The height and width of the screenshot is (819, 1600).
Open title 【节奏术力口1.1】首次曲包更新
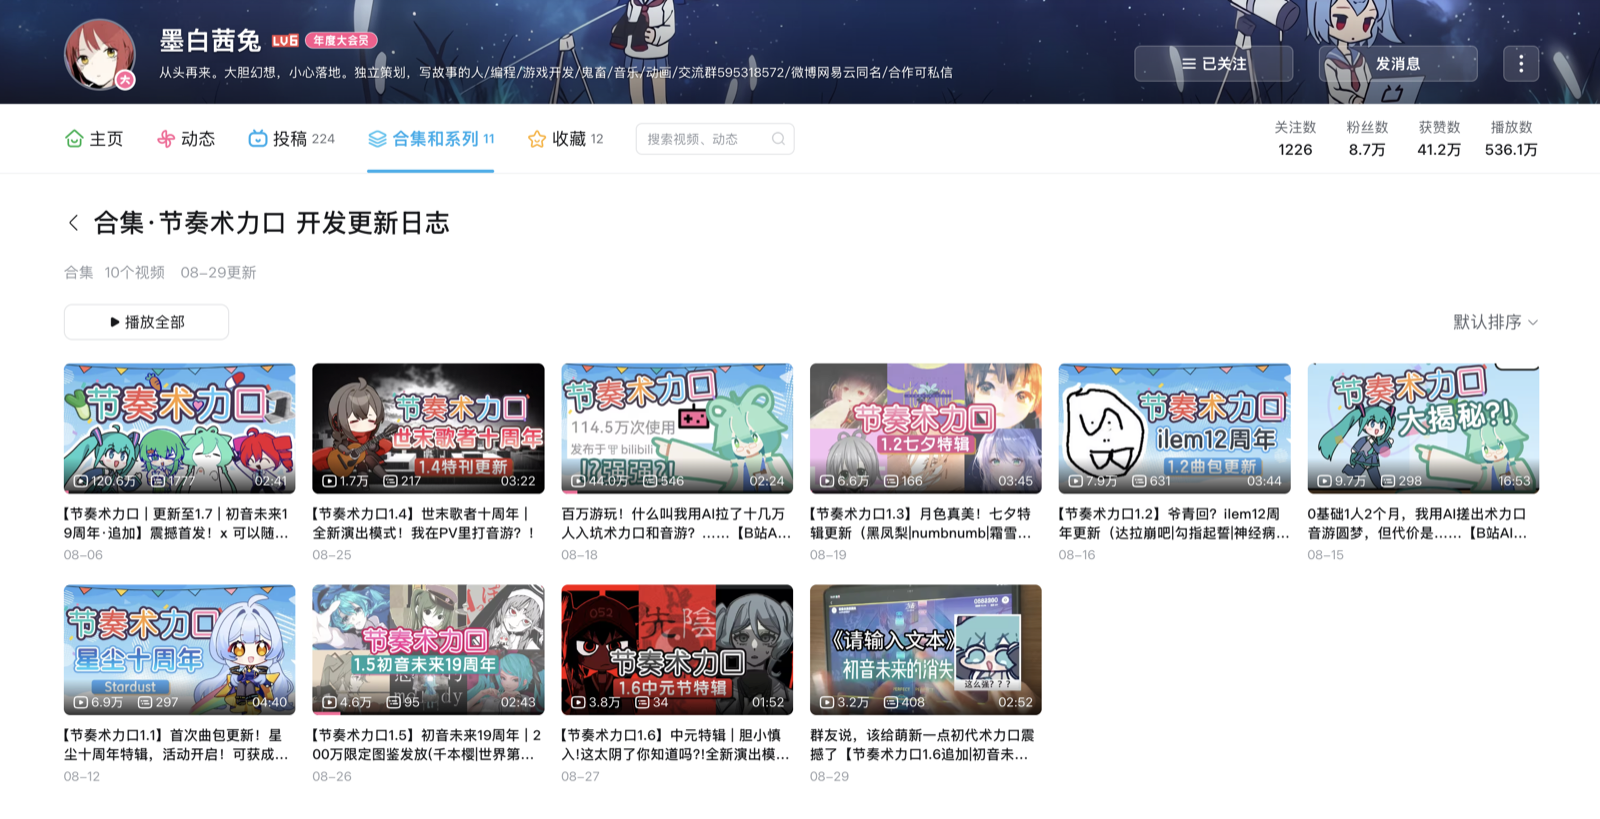tap(176, 744)
